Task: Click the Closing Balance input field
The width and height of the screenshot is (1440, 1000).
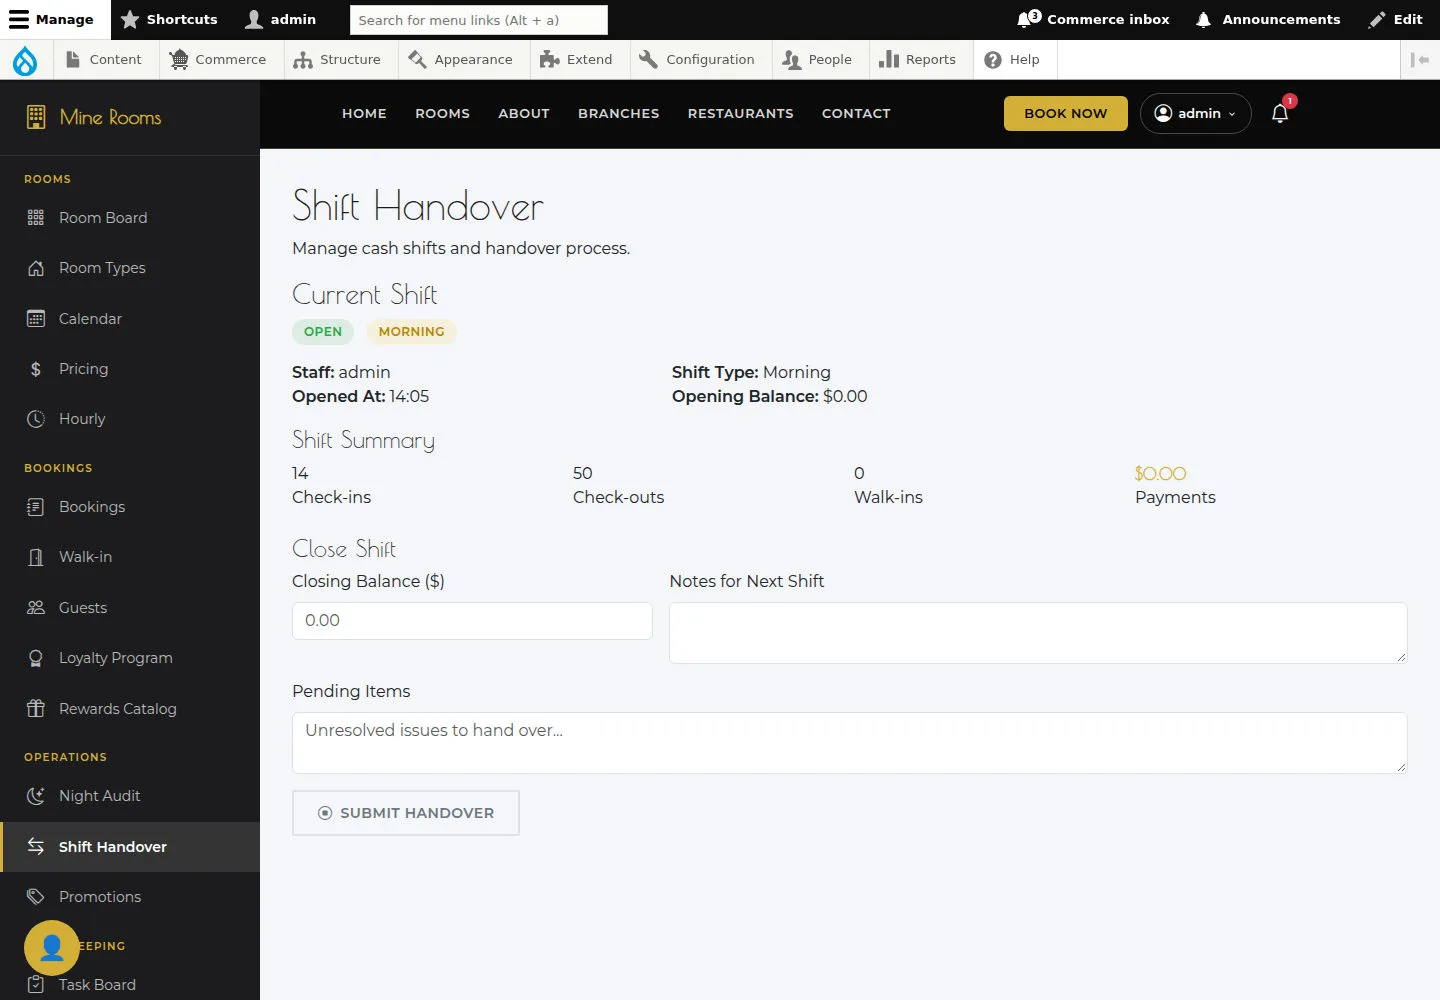Action: tap(472, 621)
